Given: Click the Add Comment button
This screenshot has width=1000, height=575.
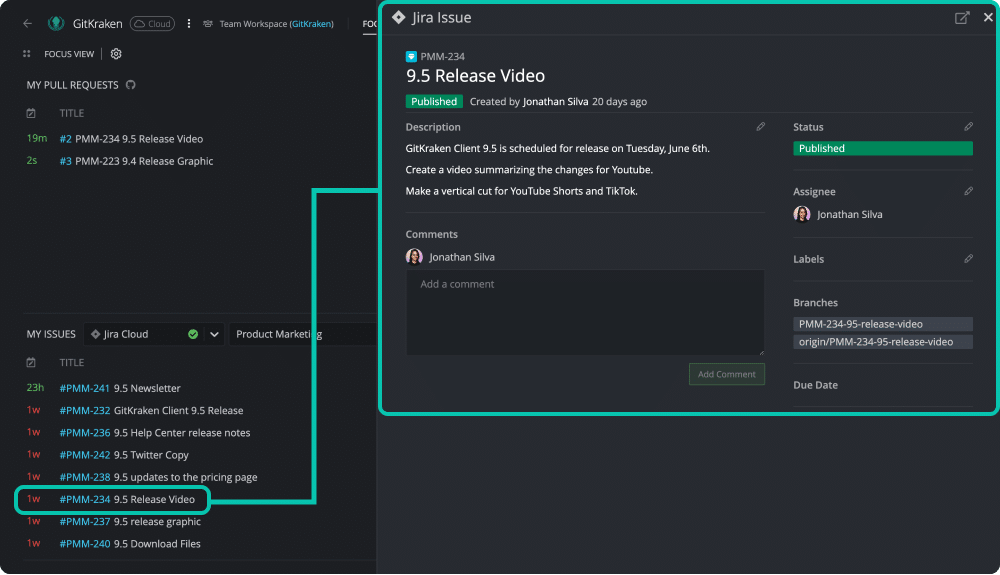Looking at the screenshot, I should point(726,374).
